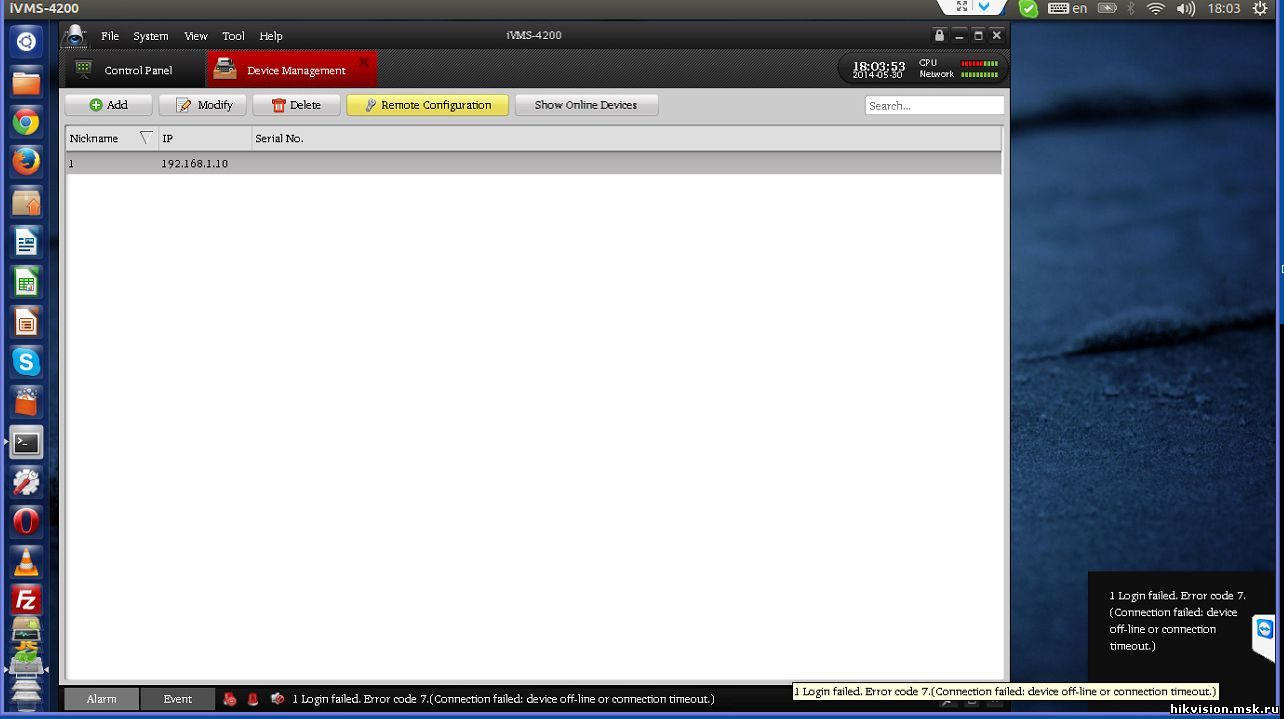Launch VLC media player from the dock

click(26, 562)
